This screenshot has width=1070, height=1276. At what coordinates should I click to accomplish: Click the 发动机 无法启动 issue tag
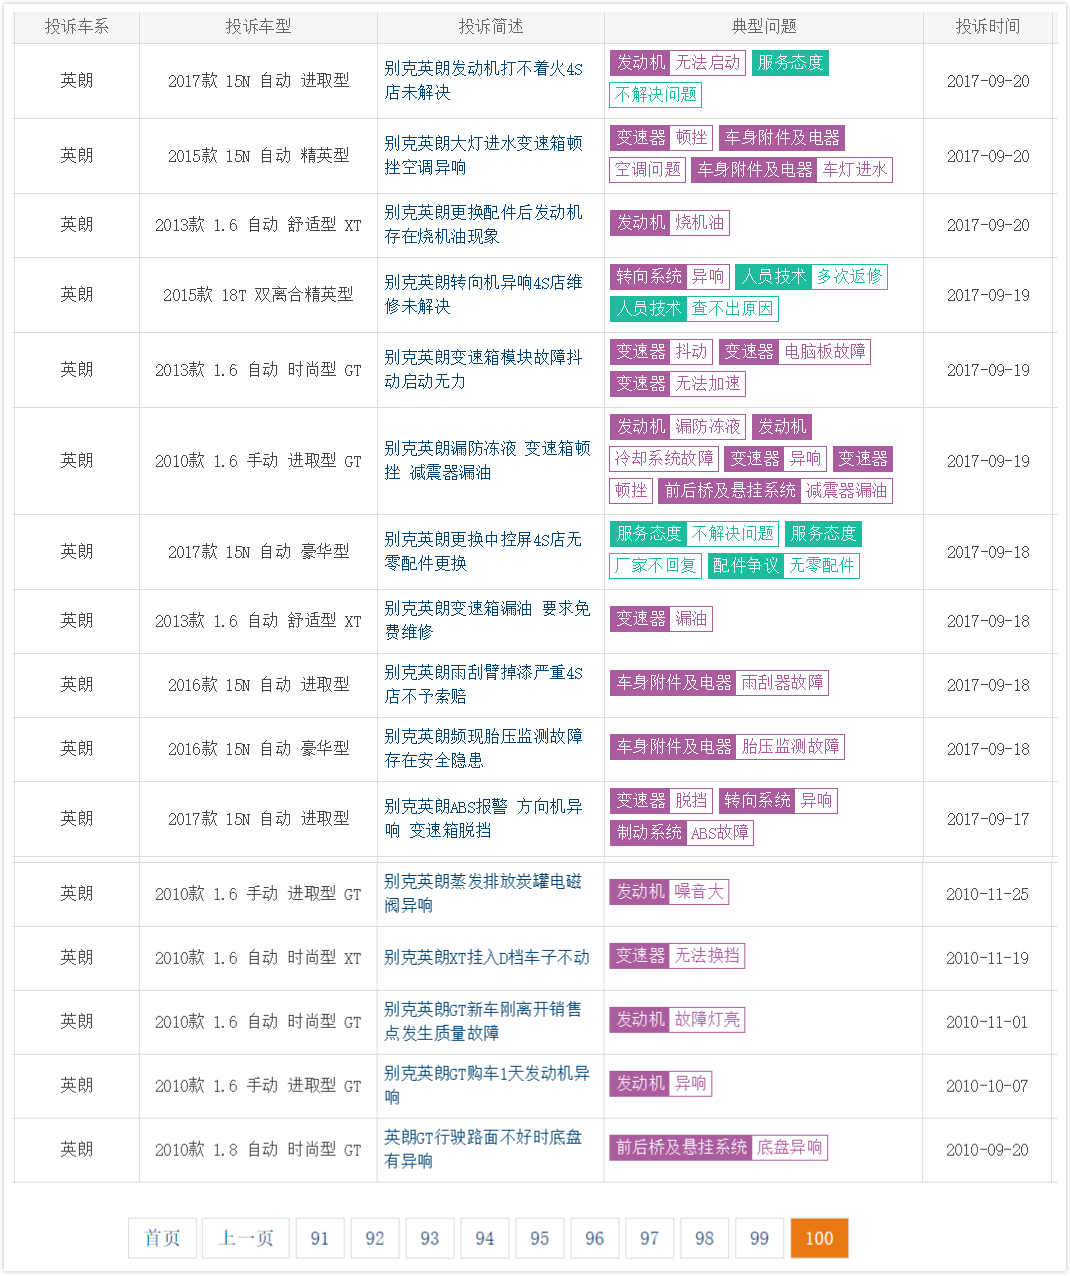pyautogui.click(x=677, y=63)
